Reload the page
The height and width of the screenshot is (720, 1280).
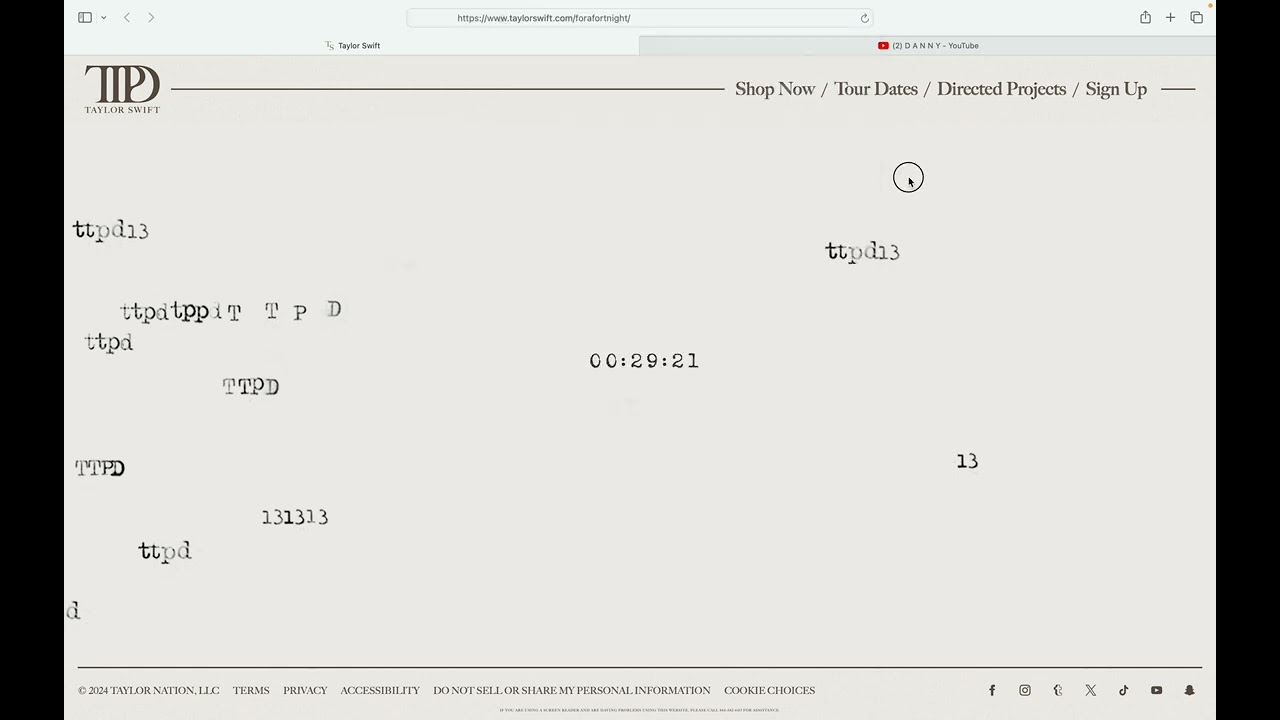point(865,18)
